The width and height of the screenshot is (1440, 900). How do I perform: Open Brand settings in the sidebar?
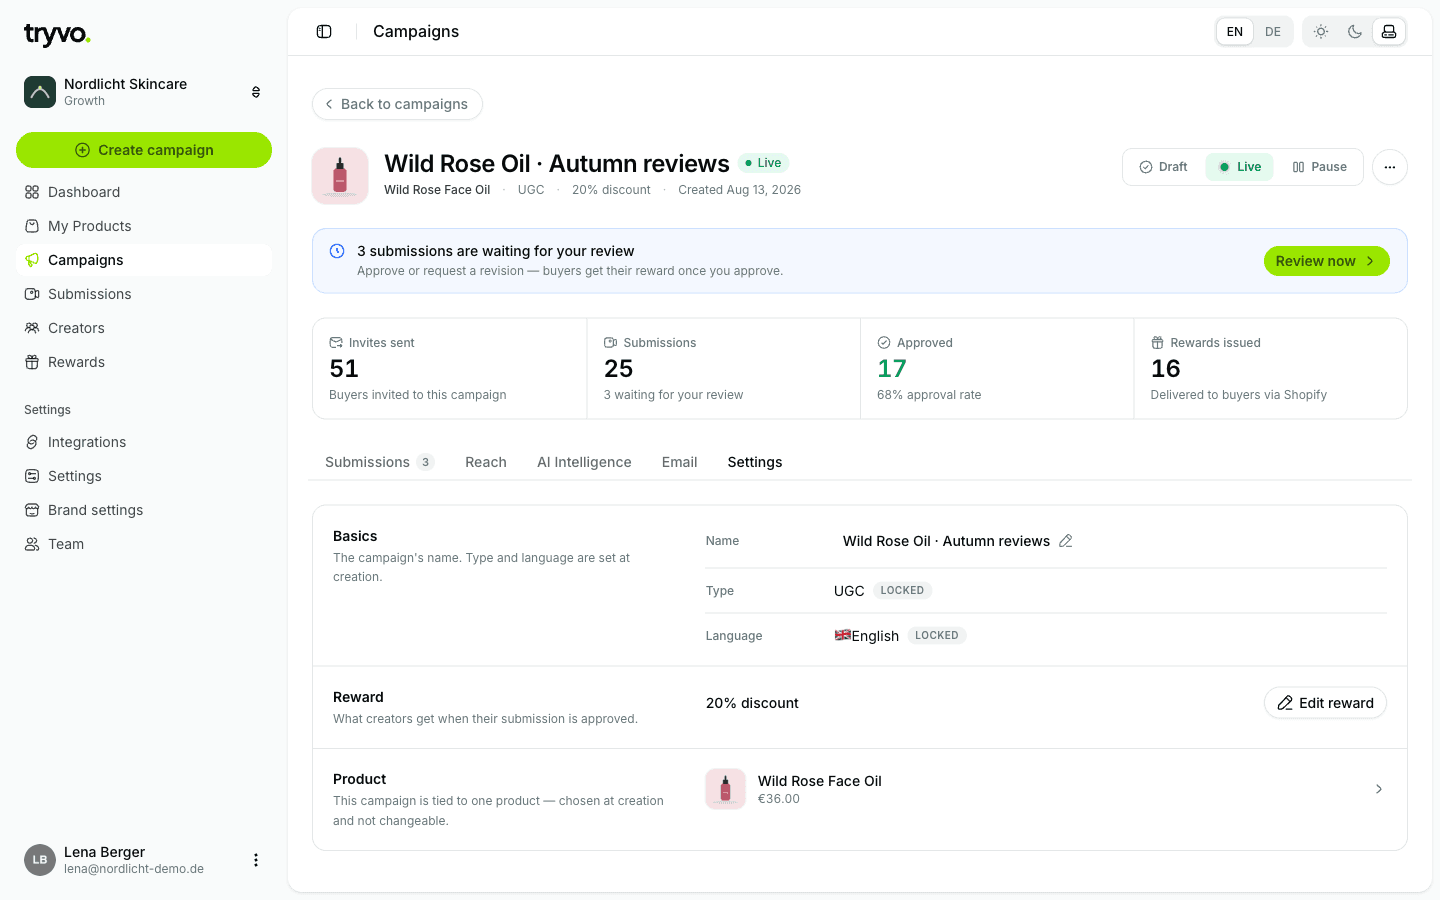coord(144,510)
